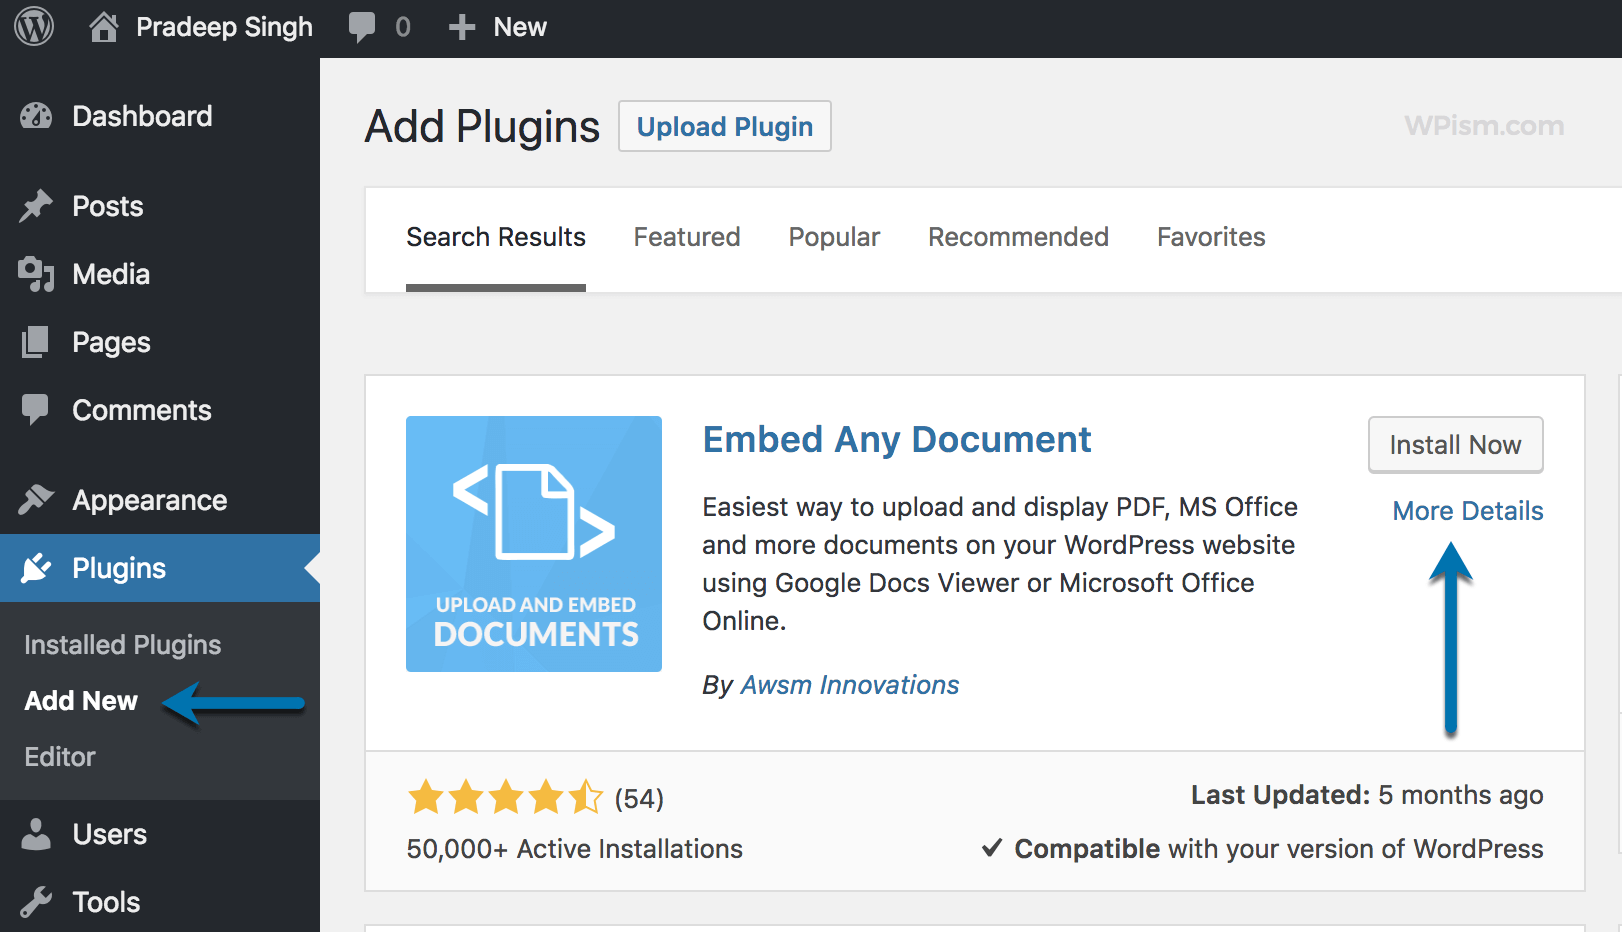Go to Installed Plugins page
Image resolution: width=1622 pixels, height=932 pixels.
121,644
